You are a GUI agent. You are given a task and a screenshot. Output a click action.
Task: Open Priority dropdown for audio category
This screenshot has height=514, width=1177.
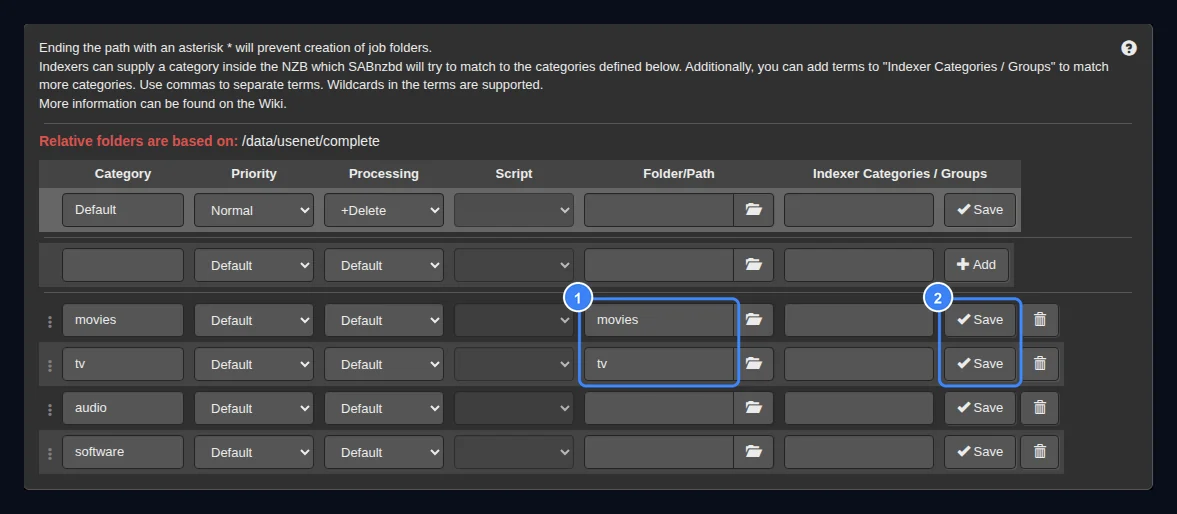[254, 407]
